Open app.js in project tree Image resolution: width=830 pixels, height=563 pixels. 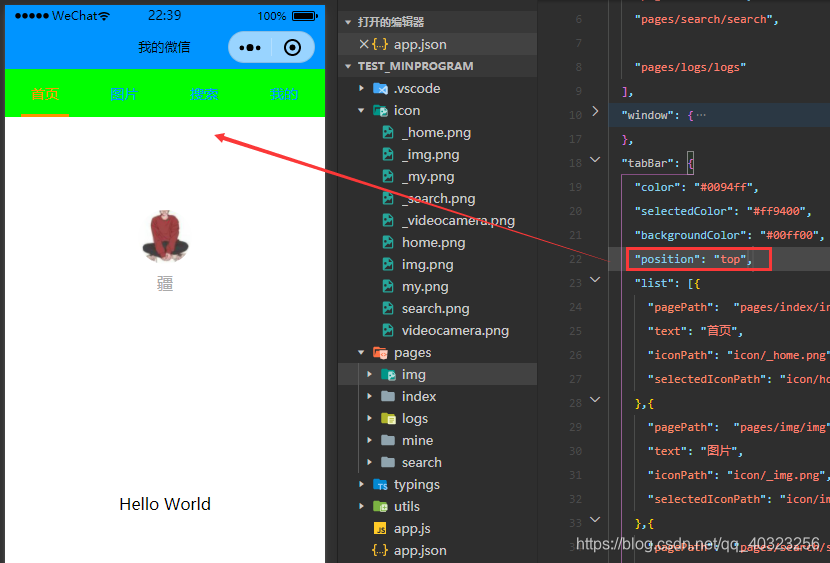(x=412, y=529)
